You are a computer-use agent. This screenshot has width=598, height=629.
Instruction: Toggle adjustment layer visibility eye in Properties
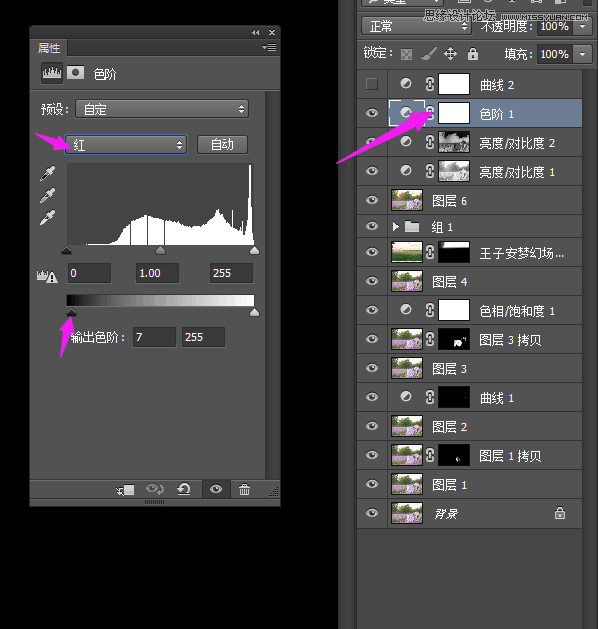coord(216,489)
